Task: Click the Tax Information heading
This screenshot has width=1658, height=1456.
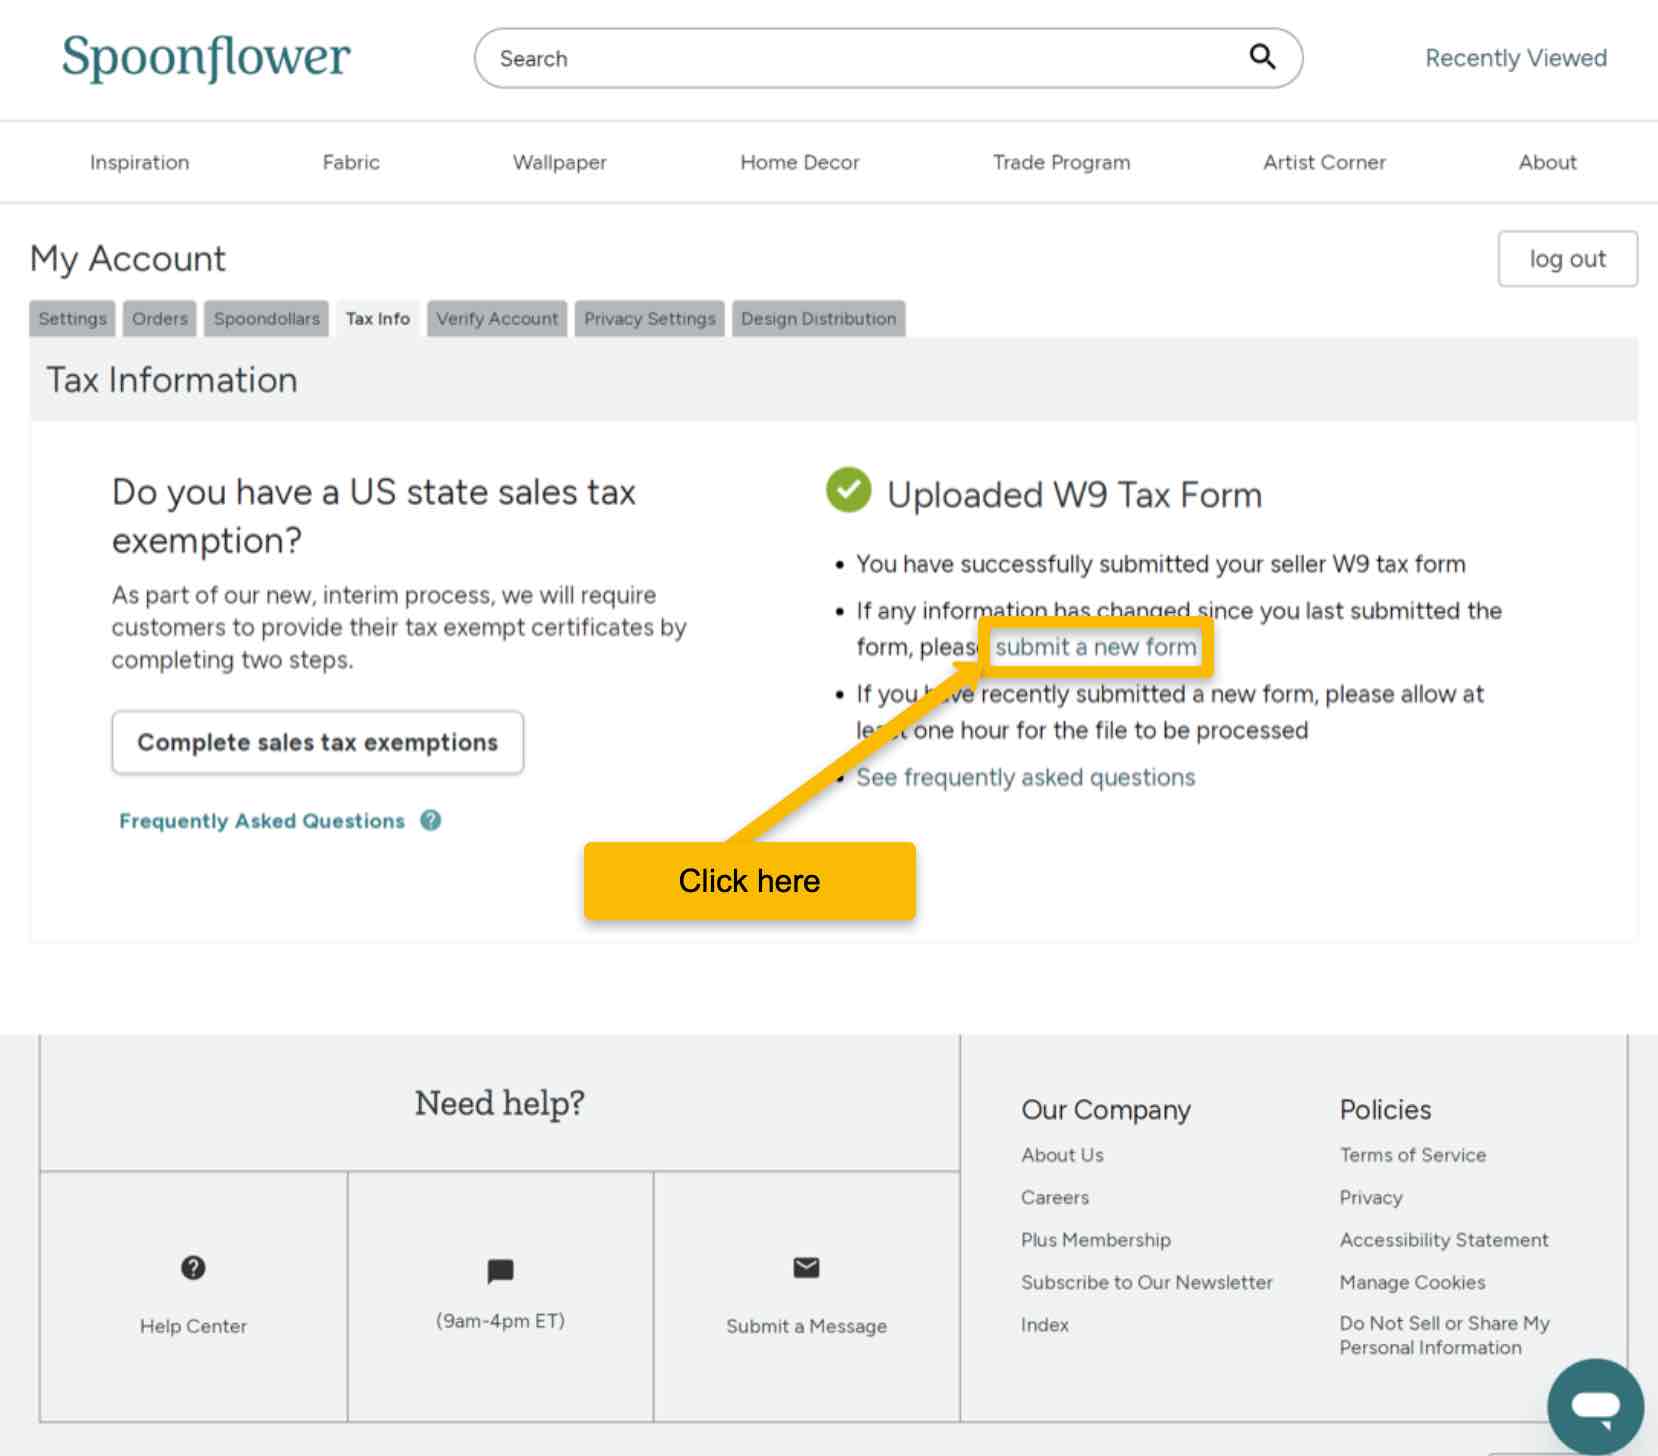Action: pyautogui.click(x=172, y=380)
